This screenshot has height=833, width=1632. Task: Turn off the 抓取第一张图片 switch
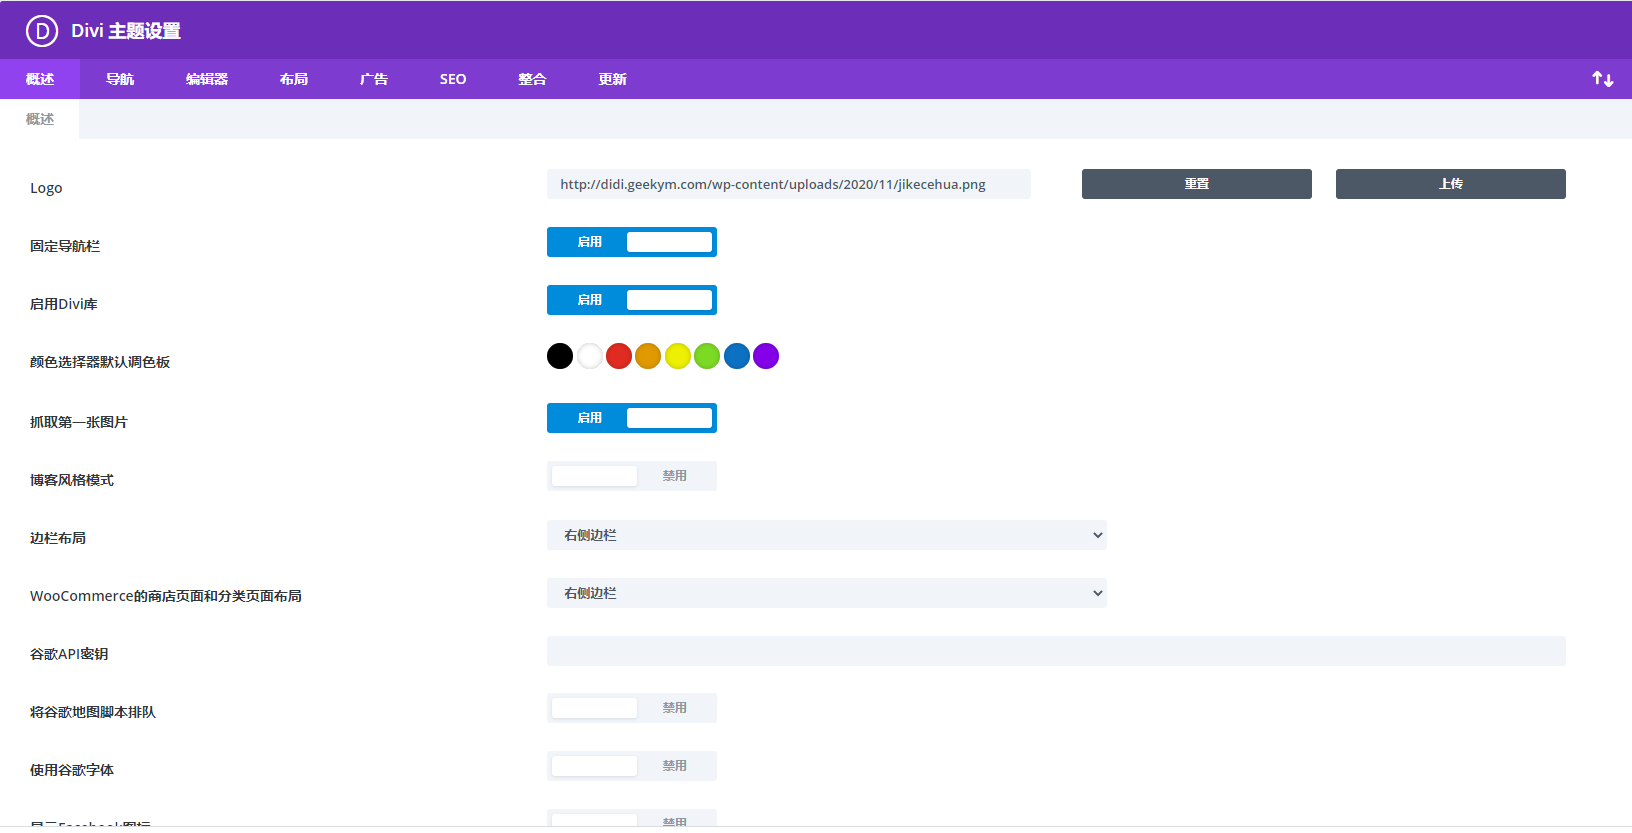632,418
